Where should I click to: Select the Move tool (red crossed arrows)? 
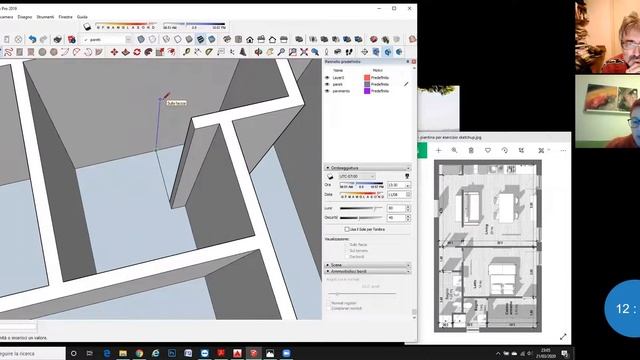click(114, 52)
